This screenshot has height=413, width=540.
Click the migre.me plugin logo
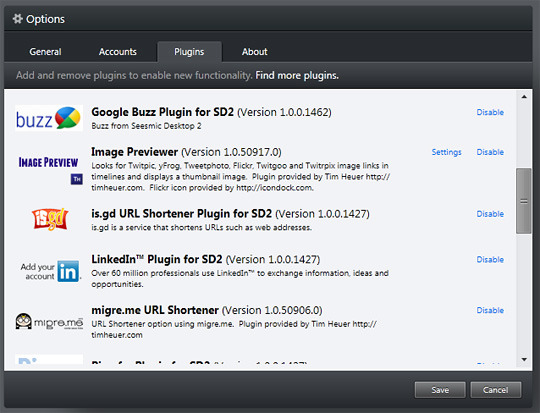49,321
